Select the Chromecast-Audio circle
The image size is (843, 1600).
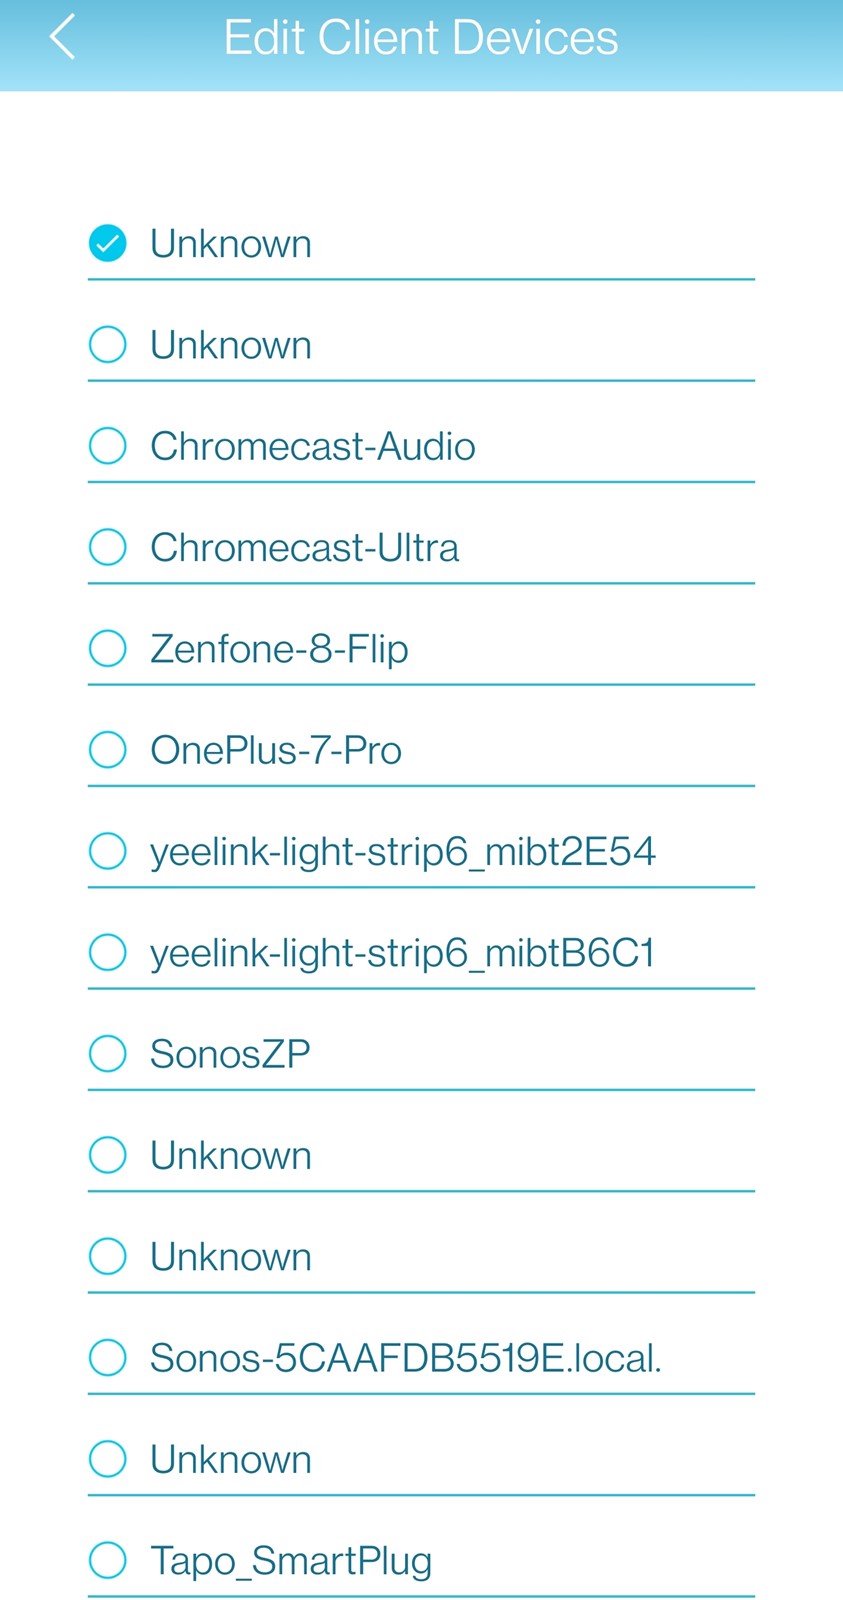(x=107, y=445)
